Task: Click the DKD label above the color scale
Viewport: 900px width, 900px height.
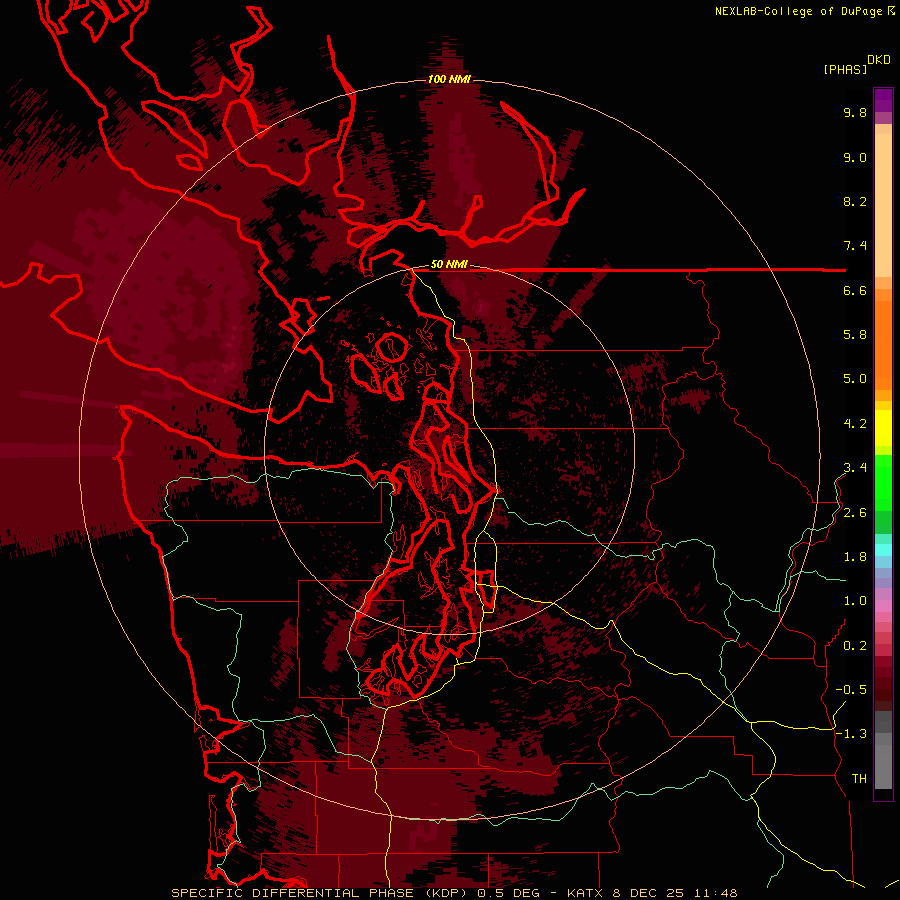Action: coord(879,60)
